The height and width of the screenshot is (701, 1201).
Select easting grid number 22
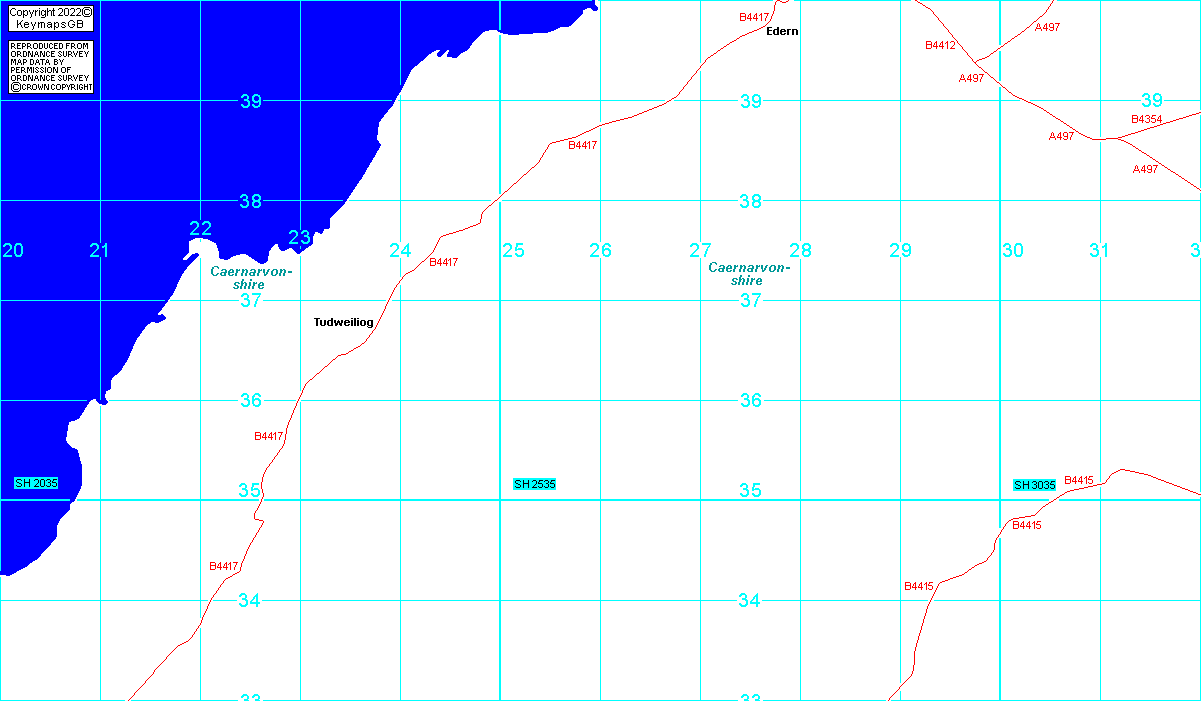pos(200,229)
